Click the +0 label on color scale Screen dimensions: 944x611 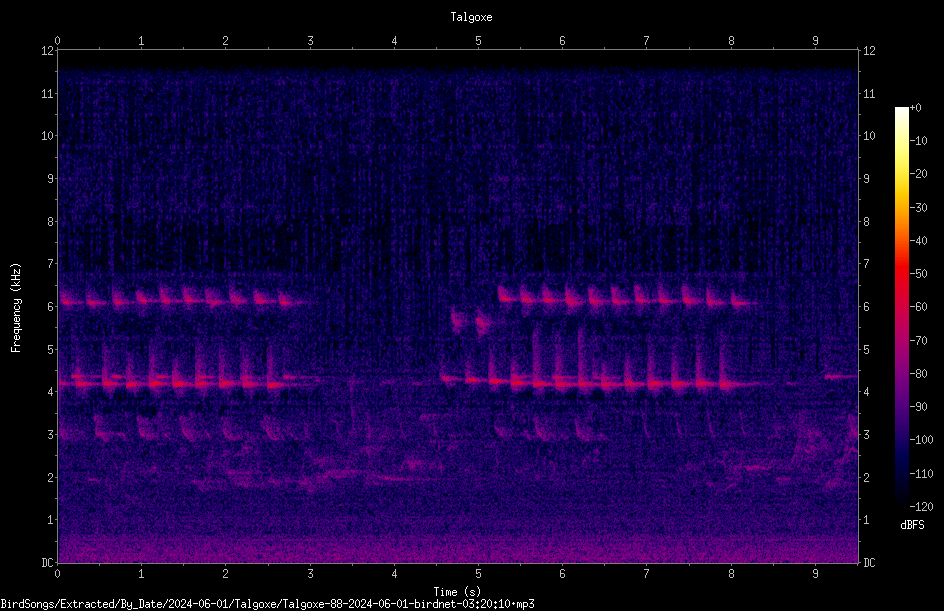pyautogui.click(x=916, y=108)
